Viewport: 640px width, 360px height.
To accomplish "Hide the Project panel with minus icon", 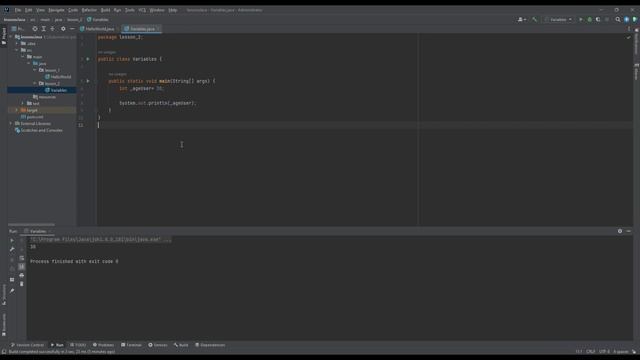I will click(72, 29).
